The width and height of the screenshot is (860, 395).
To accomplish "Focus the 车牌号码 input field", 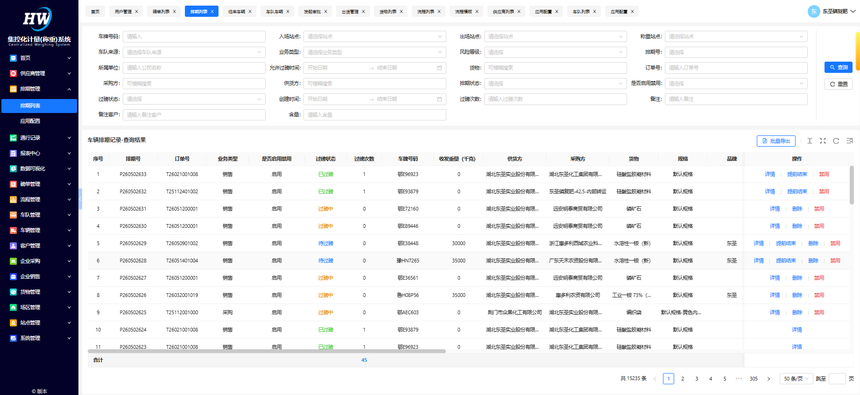I will coord(194,37).
